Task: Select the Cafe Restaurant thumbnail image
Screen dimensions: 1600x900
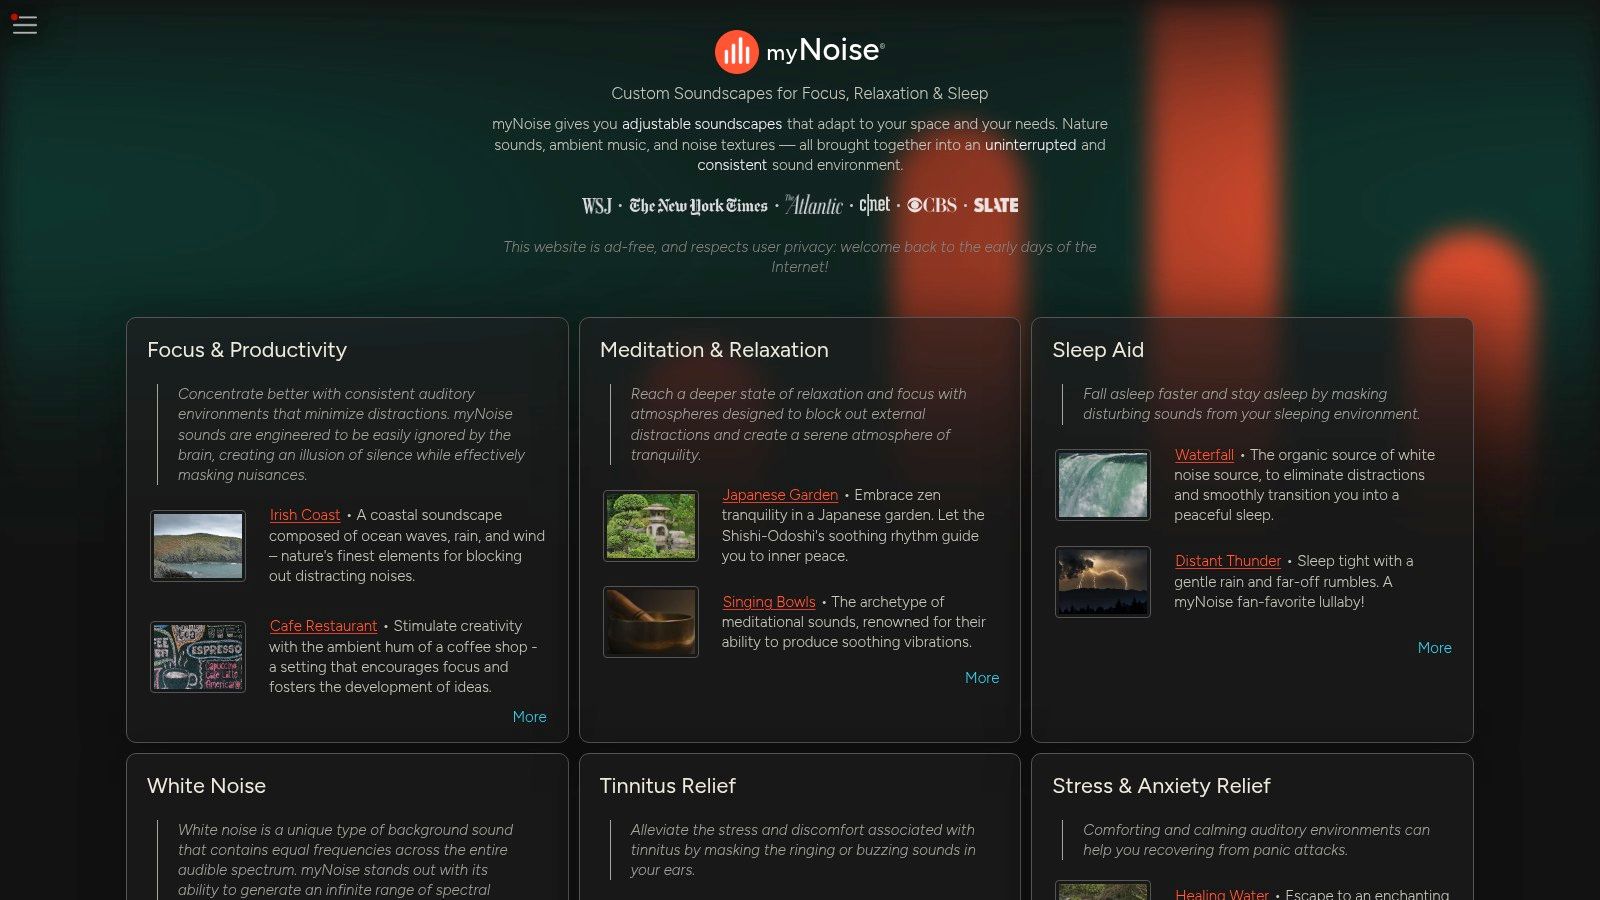Action: point(198,657)
